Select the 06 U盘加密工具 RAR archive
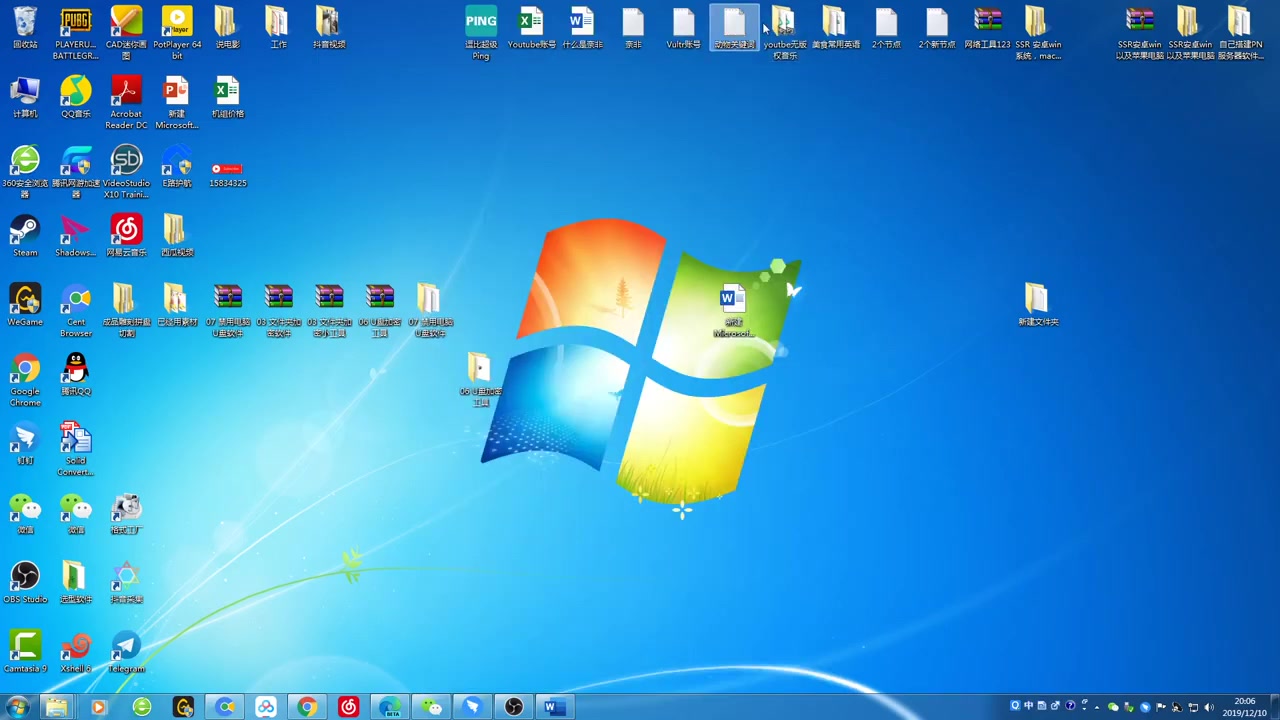 pyautogui.click(x=379, y=311)
